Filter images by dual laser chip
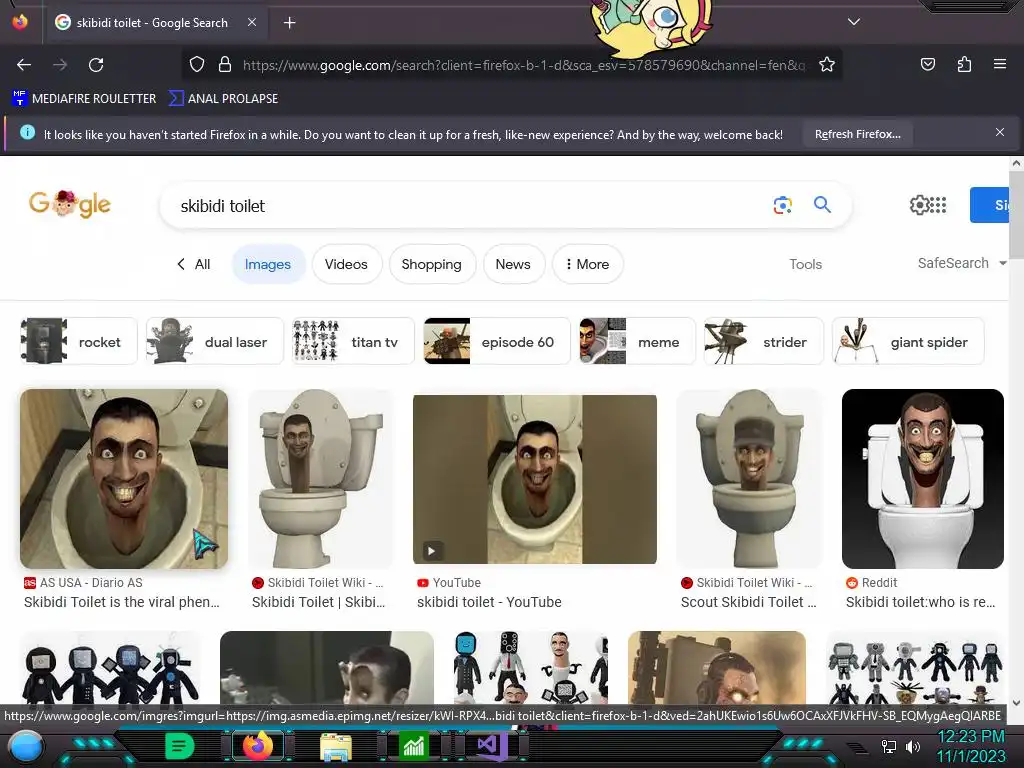1024x768 pixels. 215,342
